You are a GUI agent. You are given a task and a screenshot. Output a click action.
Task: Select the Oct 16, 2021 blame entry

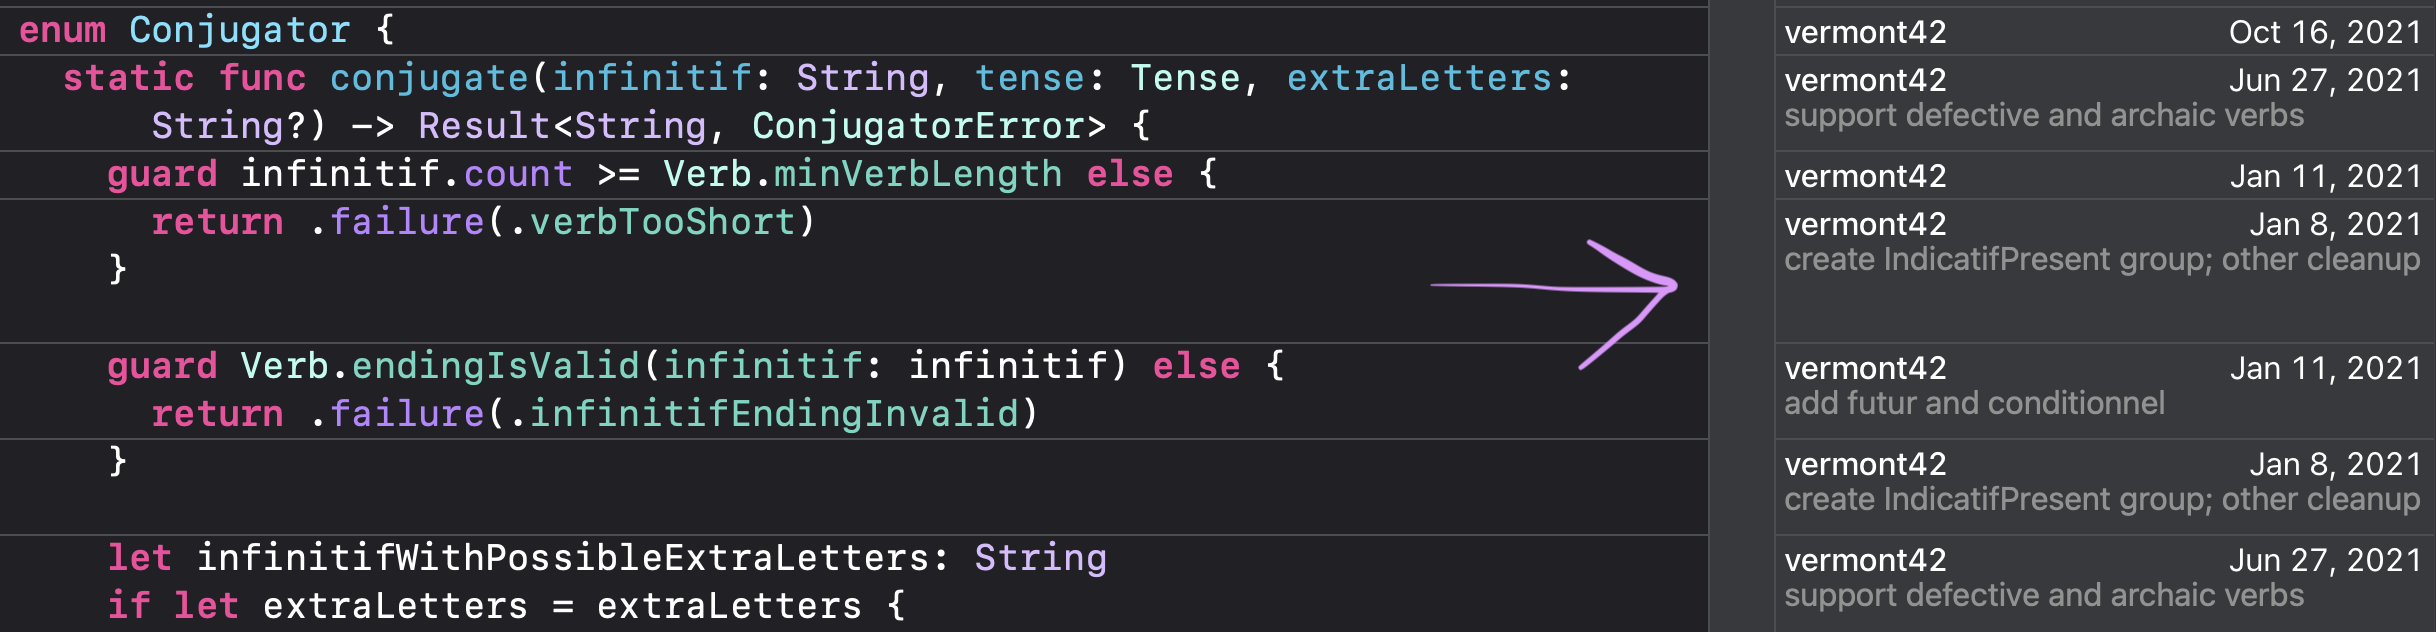click(x=2100, y=32)
